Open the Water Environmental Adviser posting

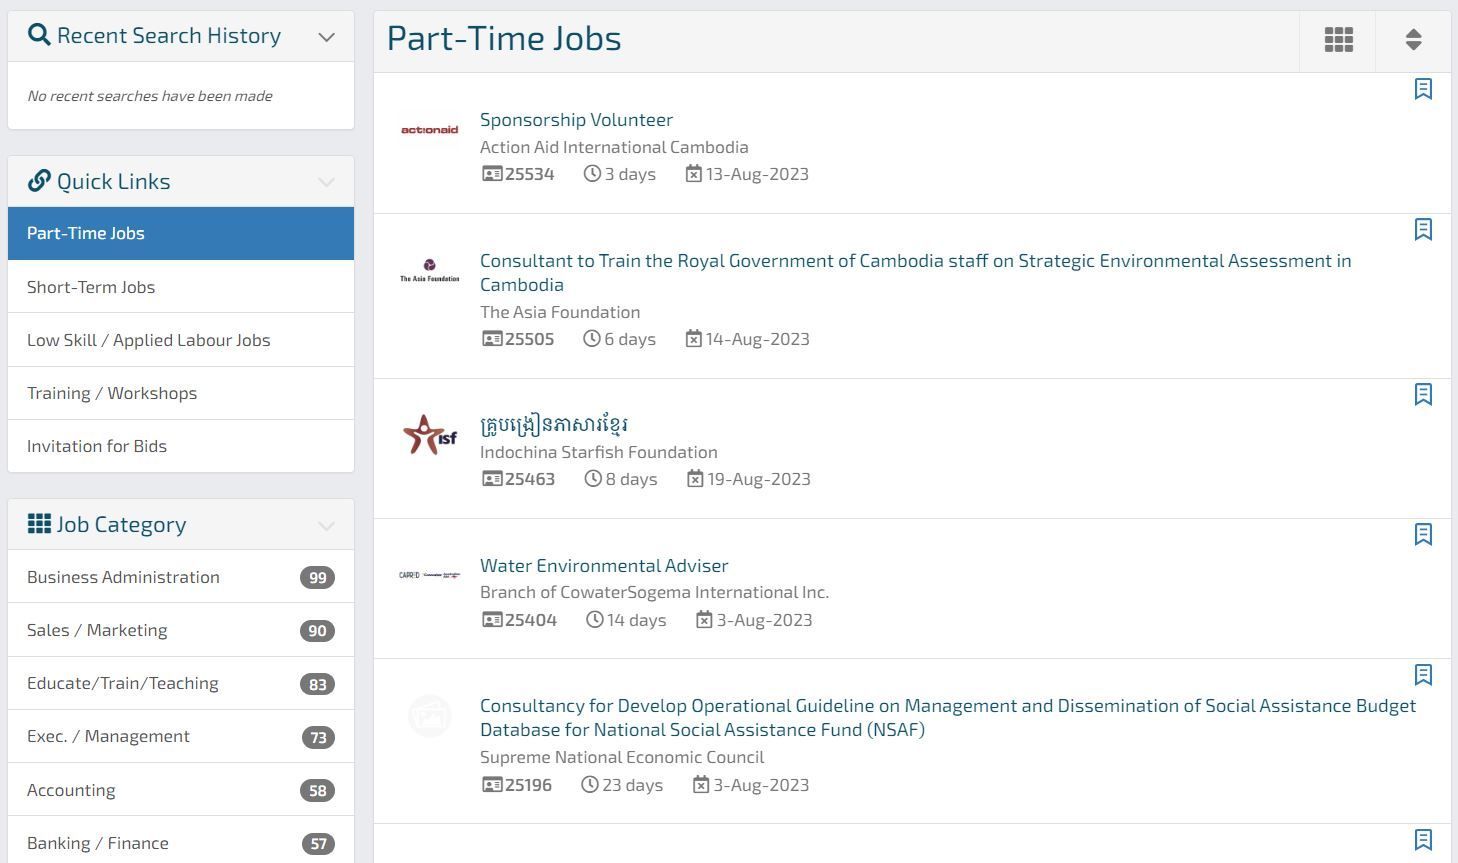604,565
